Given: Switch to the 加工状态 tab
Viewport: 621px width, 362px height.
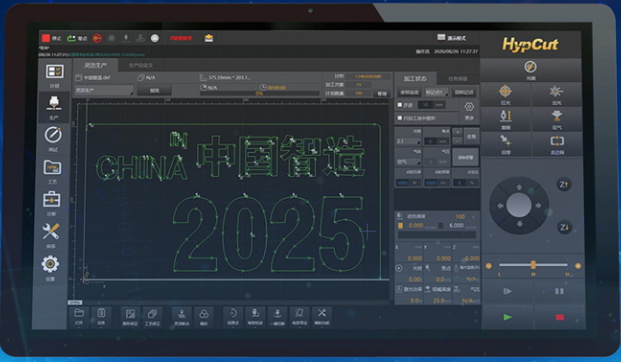Looking at the screenshot, I should click(415, 78).
